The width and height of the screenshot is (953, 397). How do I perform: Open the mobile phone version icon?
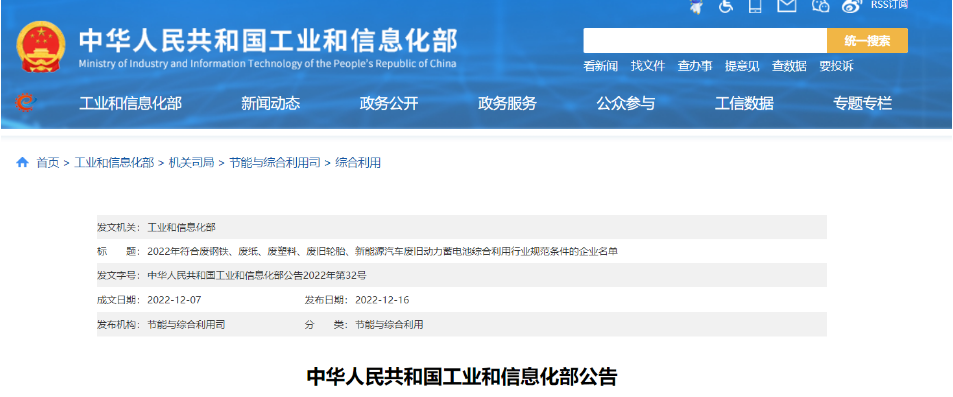[755, 6]
